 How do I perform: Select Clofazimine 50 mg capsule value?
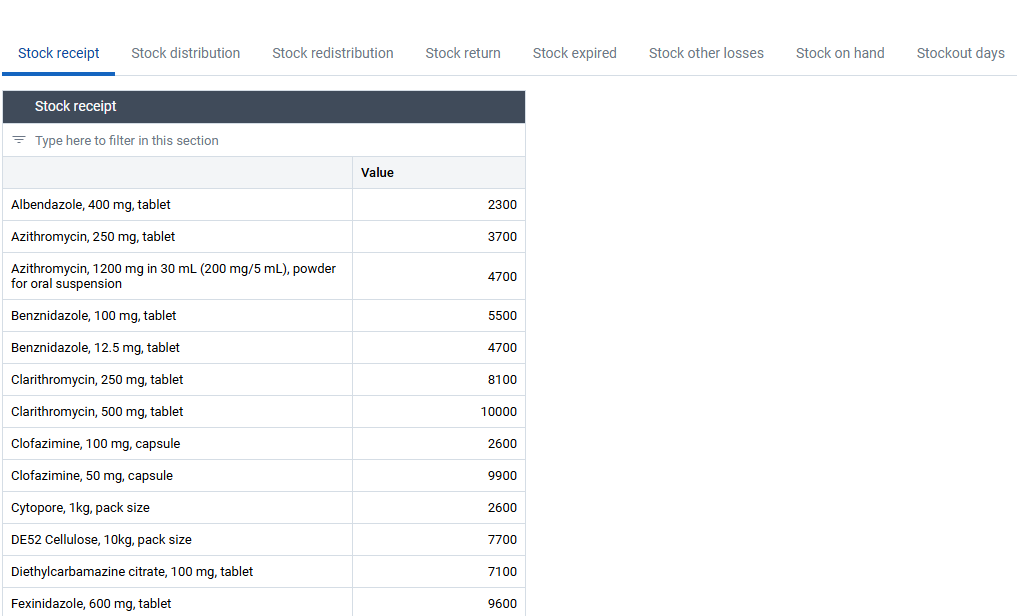pyautogui.click(x=438, y=476)
